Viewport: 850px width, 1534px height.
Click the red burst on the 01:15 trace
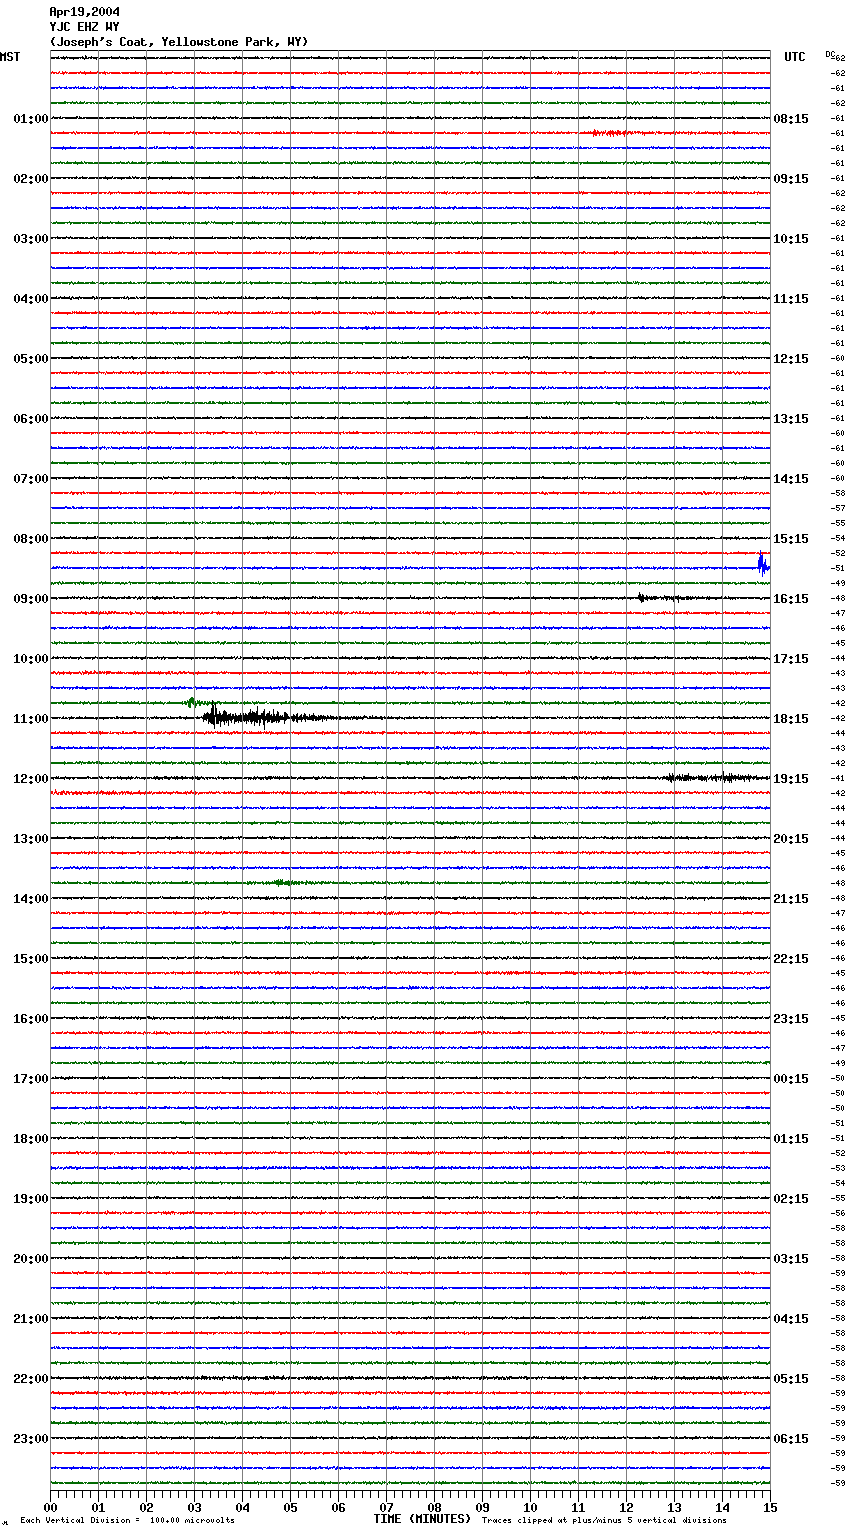coord(610,132)
